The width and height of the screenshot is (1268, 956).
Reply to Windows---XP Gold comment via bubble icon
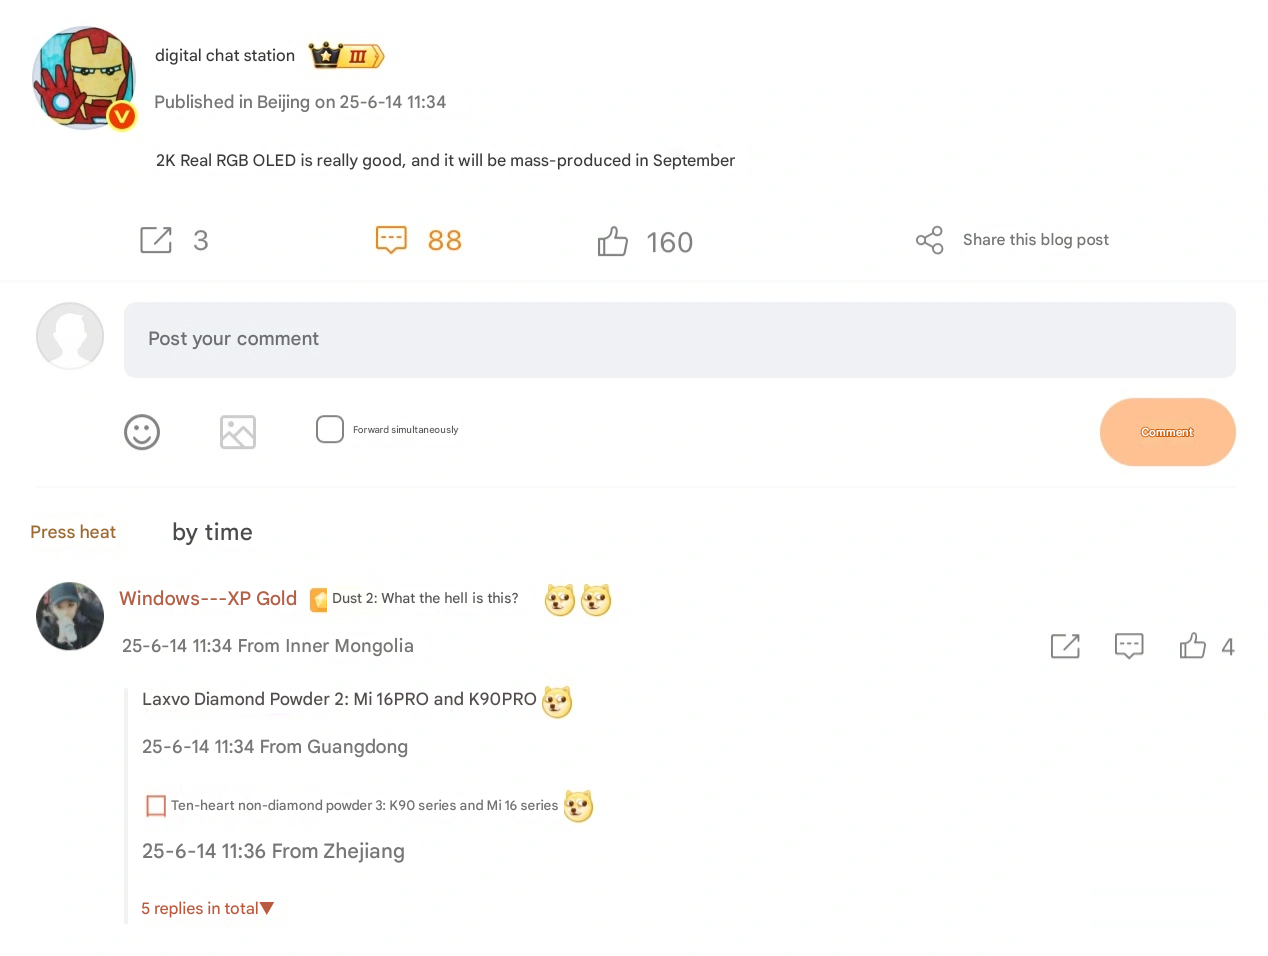pyautogui.click(x=1129, y=646)
